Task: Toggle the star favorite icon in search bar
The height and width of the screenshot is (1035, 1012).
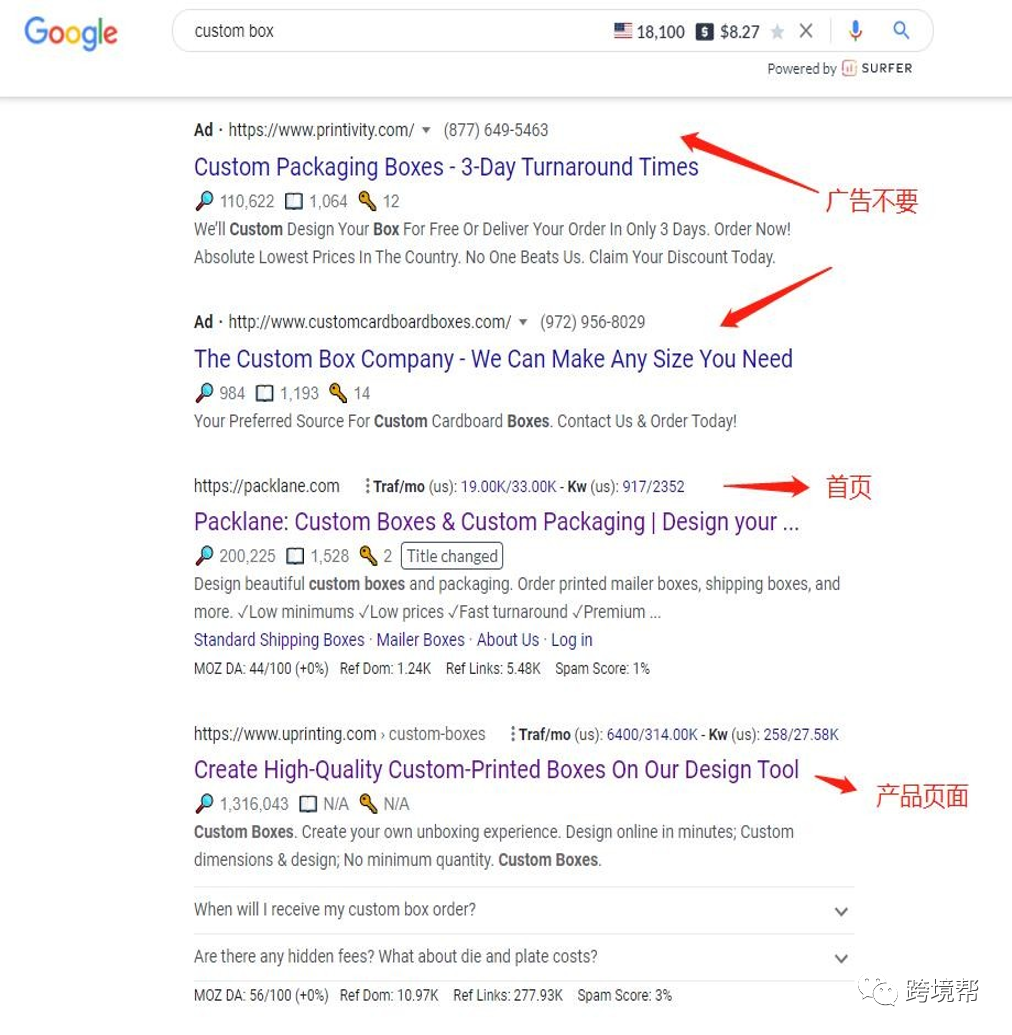Action: click(778, 32)
